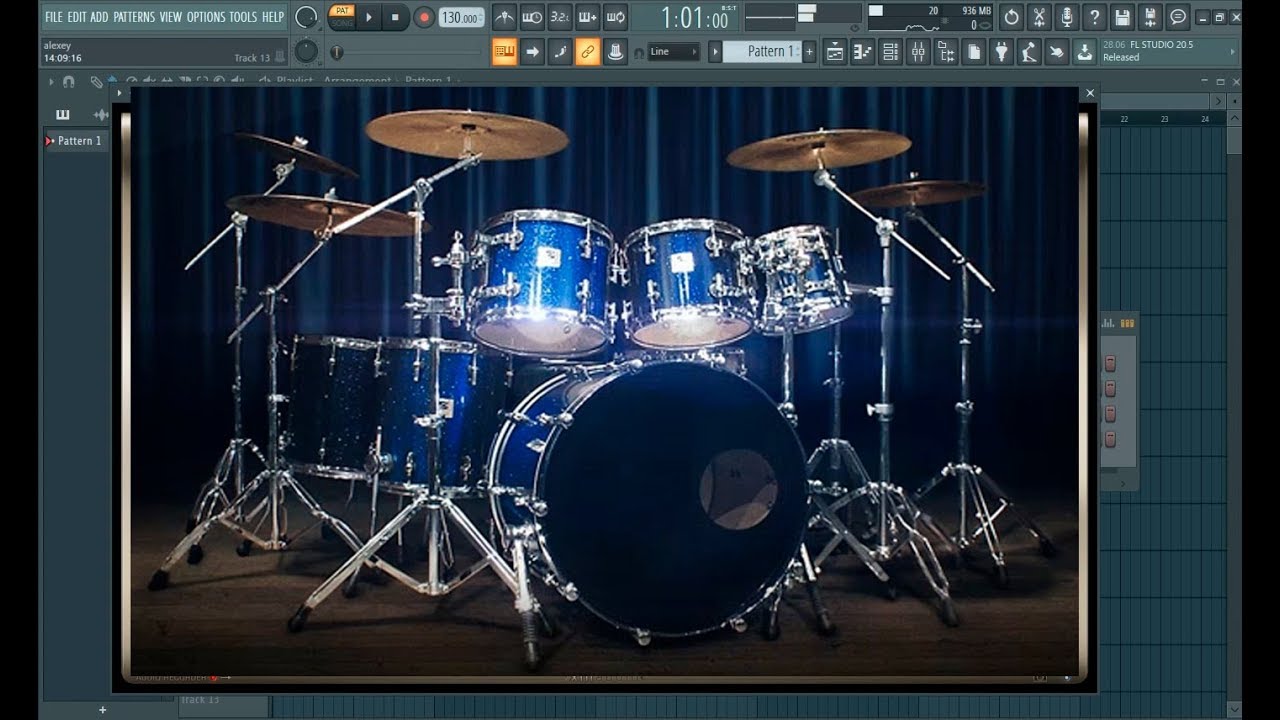Open the Mixer view icon
Viewport: 1280px width, 720px height.
pos(918,52)
